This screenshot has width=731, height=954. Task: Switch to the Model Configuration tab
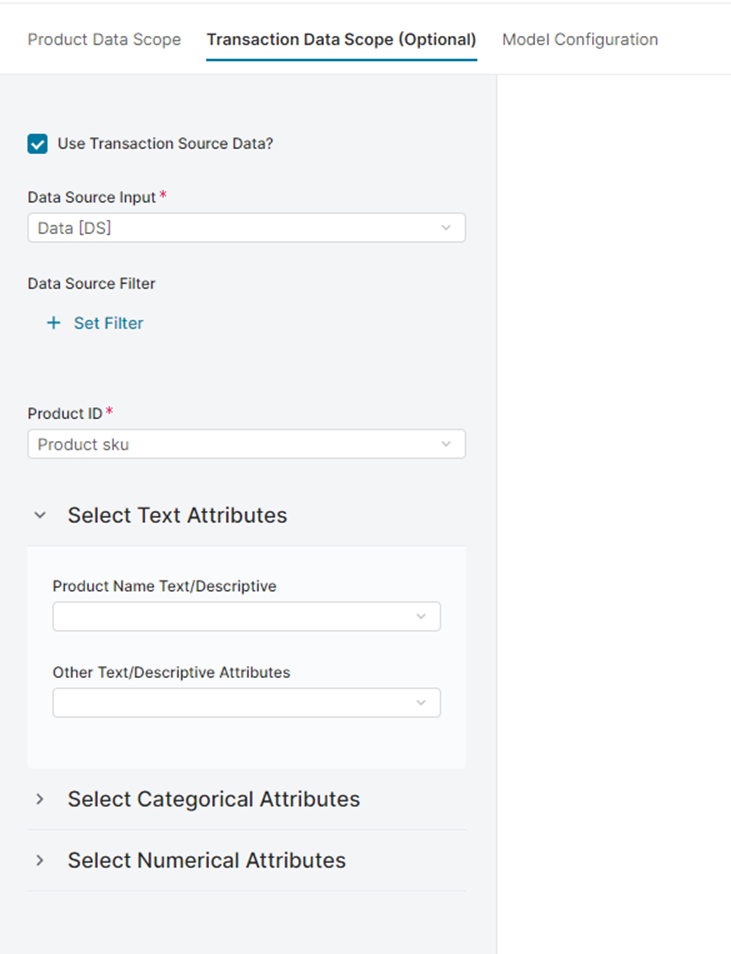[x=580, y=40]
